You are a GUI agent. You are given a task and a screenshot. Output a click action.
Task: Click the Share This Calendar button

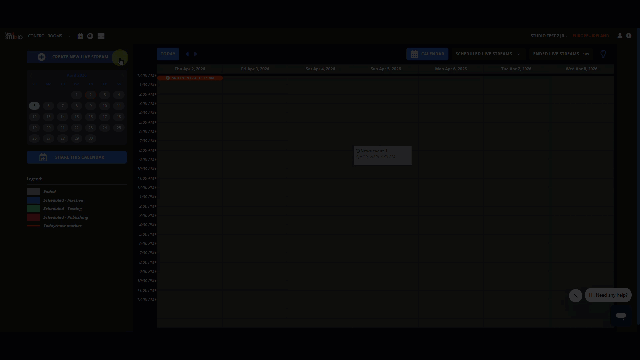coord(77,157)
